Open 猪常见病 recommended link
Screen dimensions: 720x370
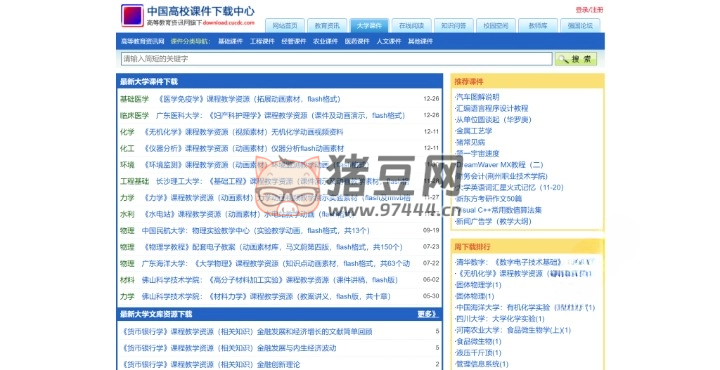click(470, 143)
